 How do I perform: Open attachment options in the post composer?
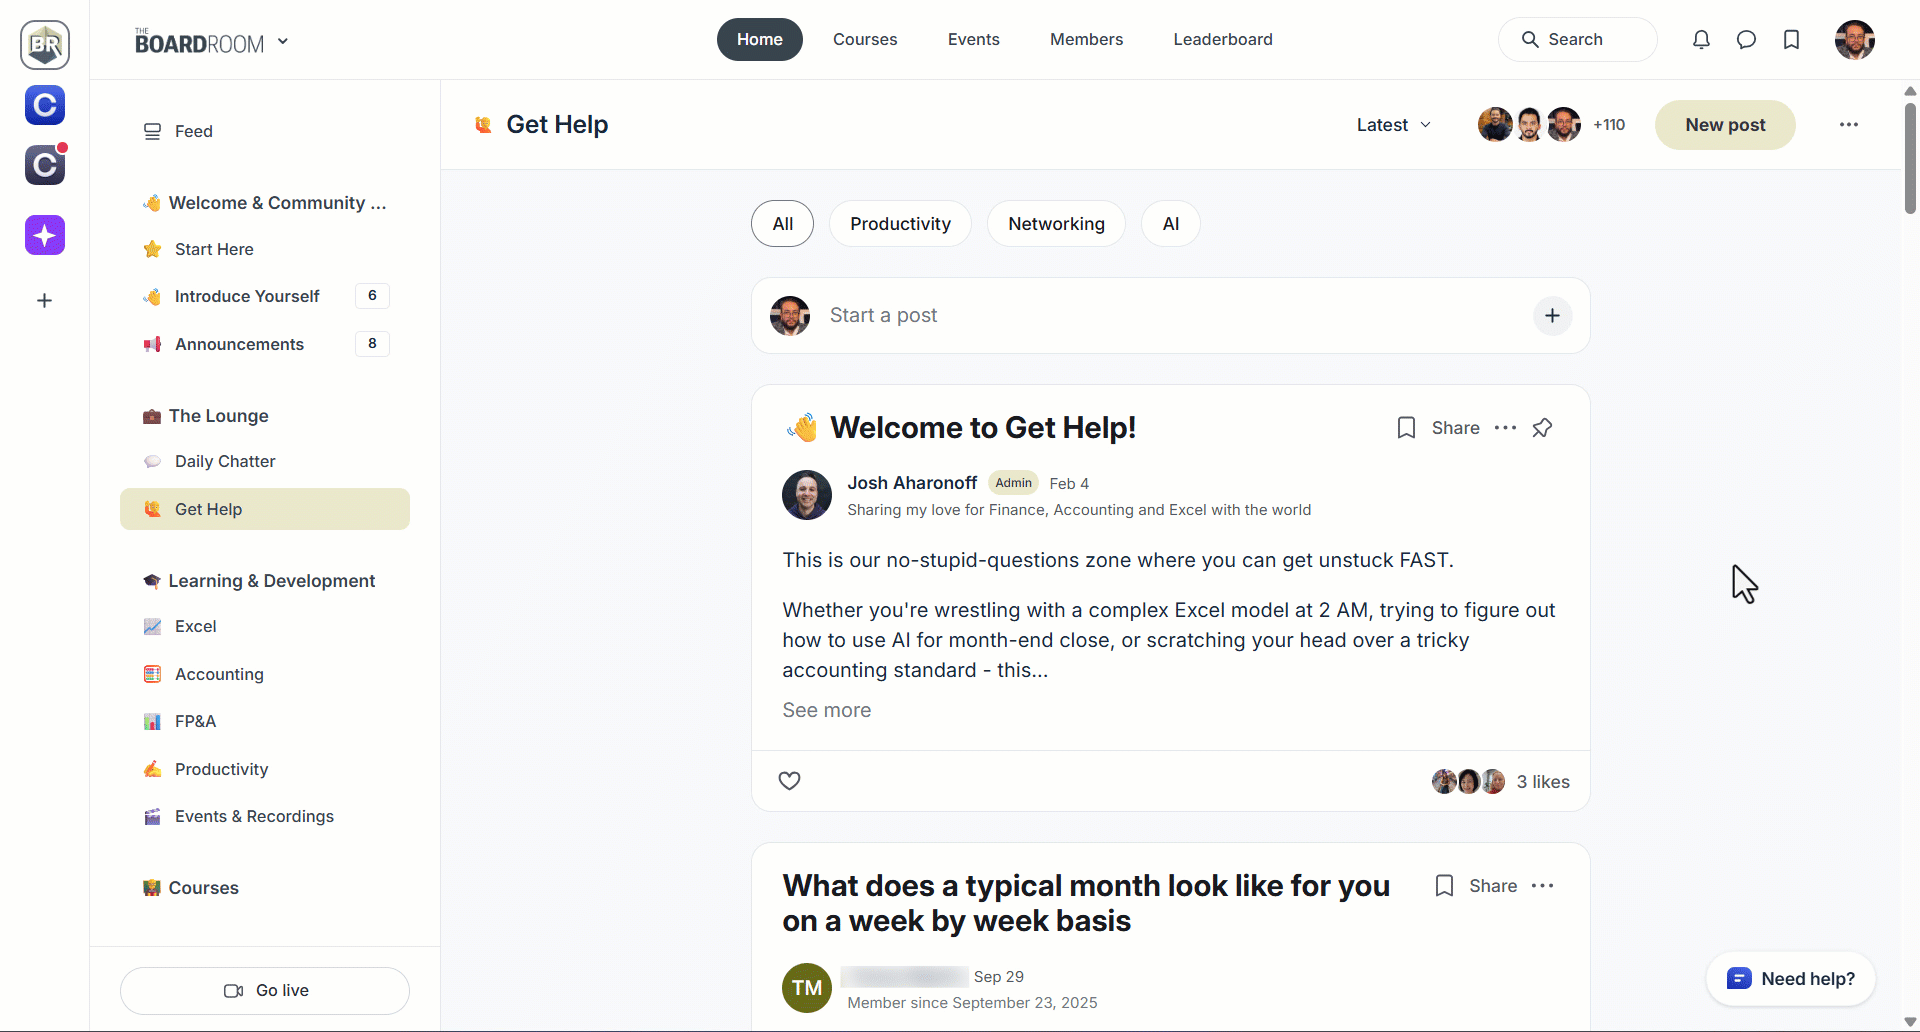pyautogui.click(x=1552, y=315)
